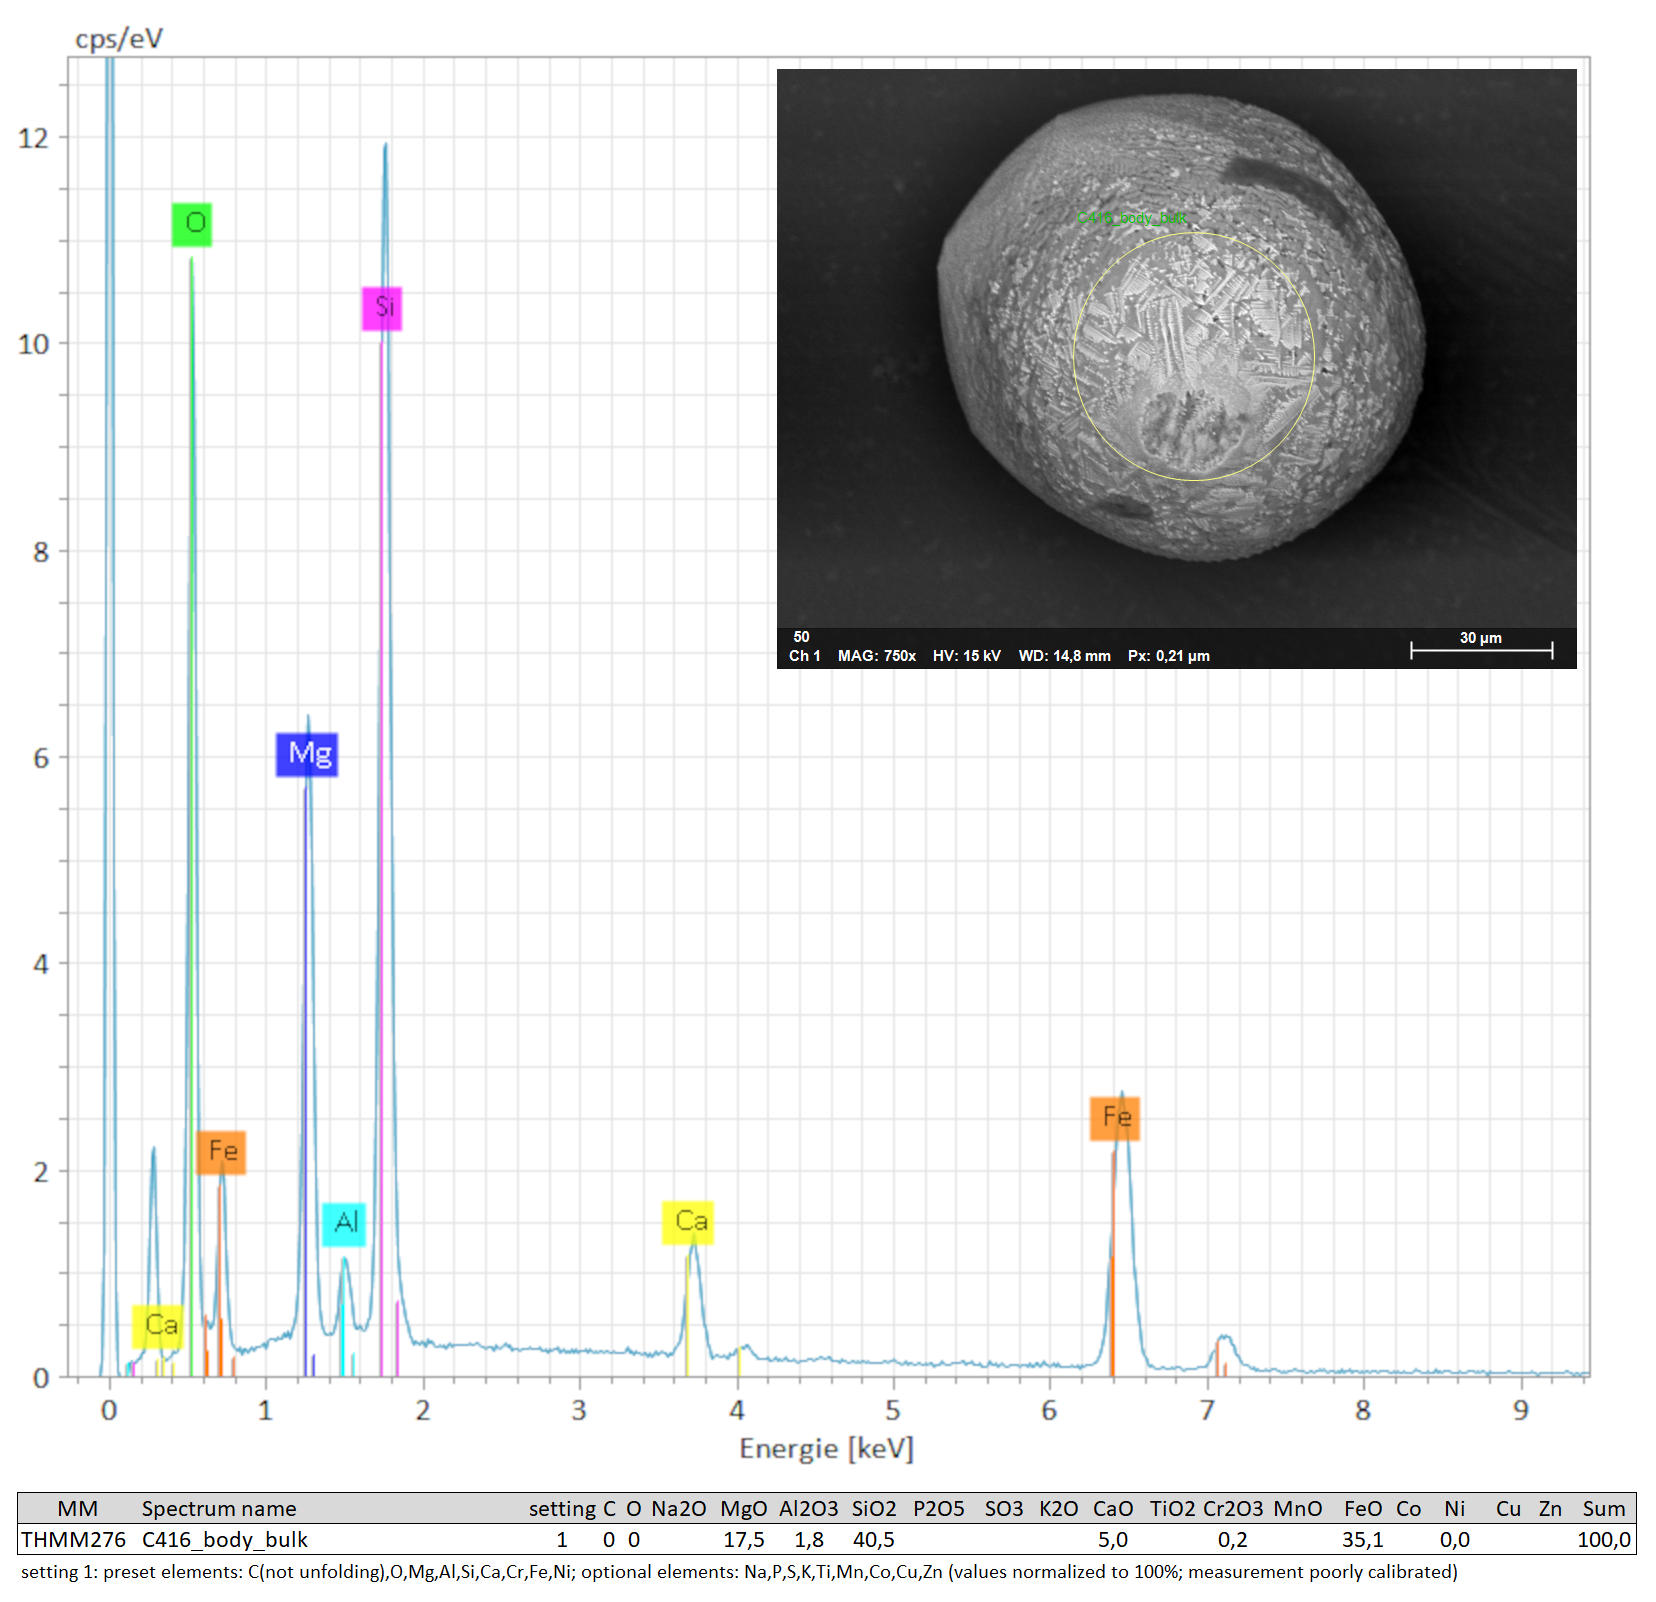Click the green C416_body_bulk annotation in the SEM image
The height and width of the screenshot is (1602, 1656).
pos(1131,218)
